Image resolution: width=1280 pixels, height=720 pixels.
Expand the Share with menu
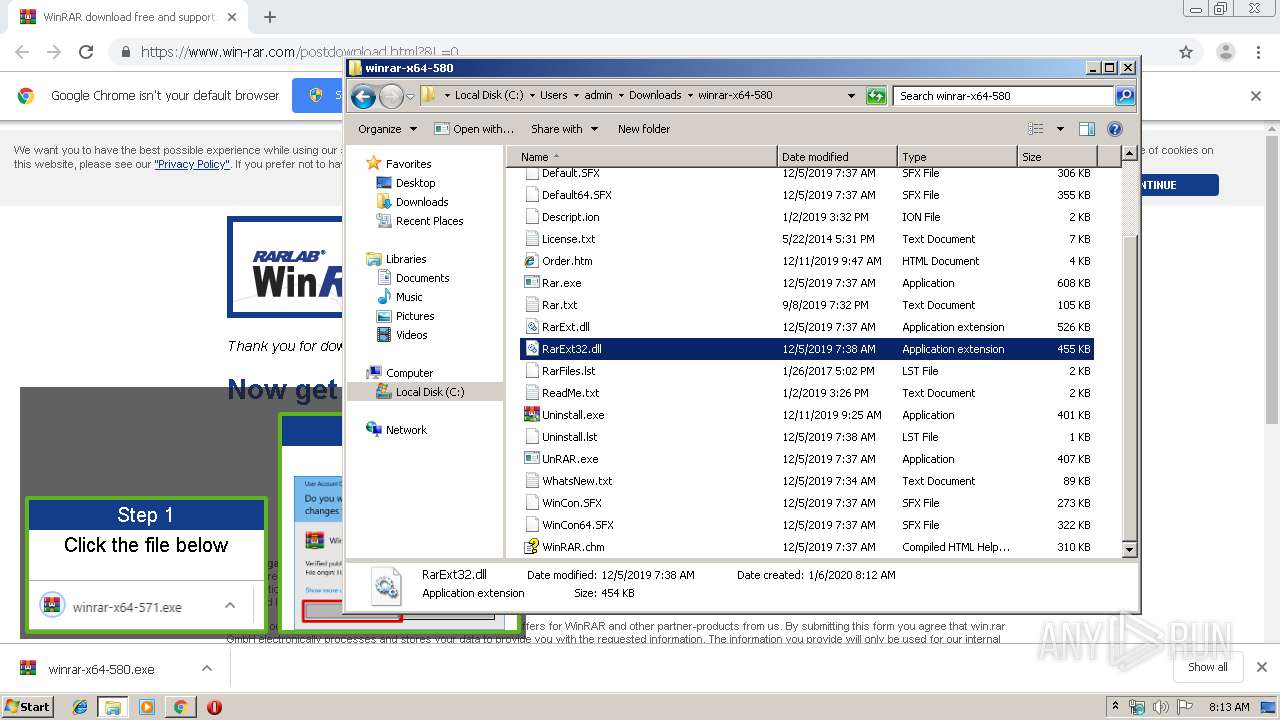click(565, 129)
